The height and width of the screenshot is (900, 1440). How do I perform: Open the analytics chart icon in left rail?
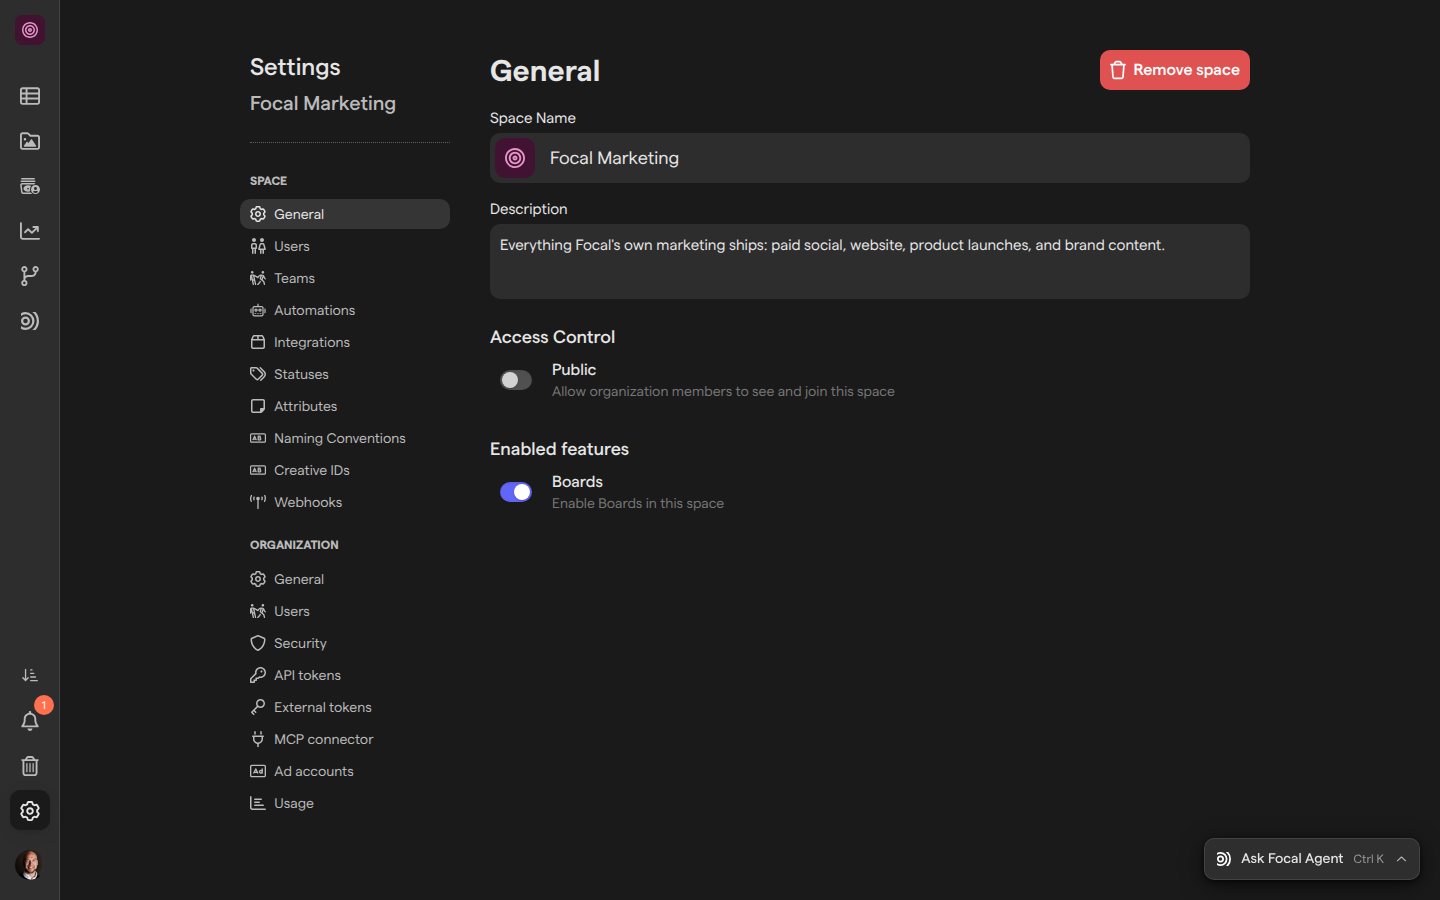click(x=30, y=231)
